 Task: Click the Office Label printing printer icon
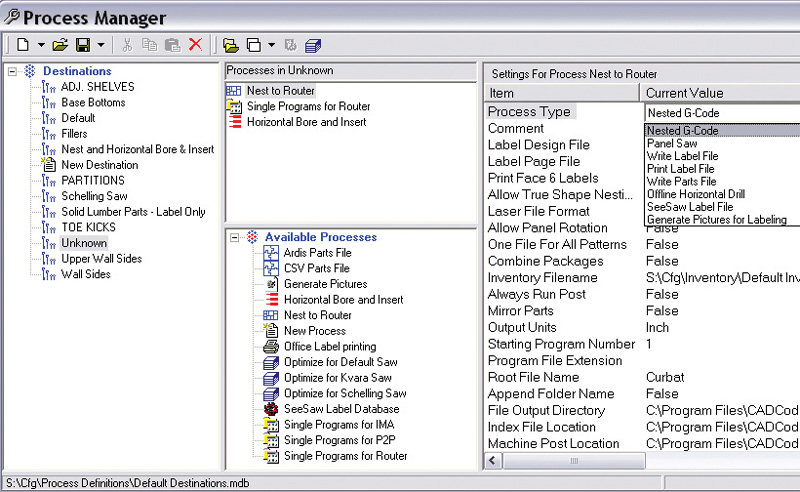pos(270,346)
